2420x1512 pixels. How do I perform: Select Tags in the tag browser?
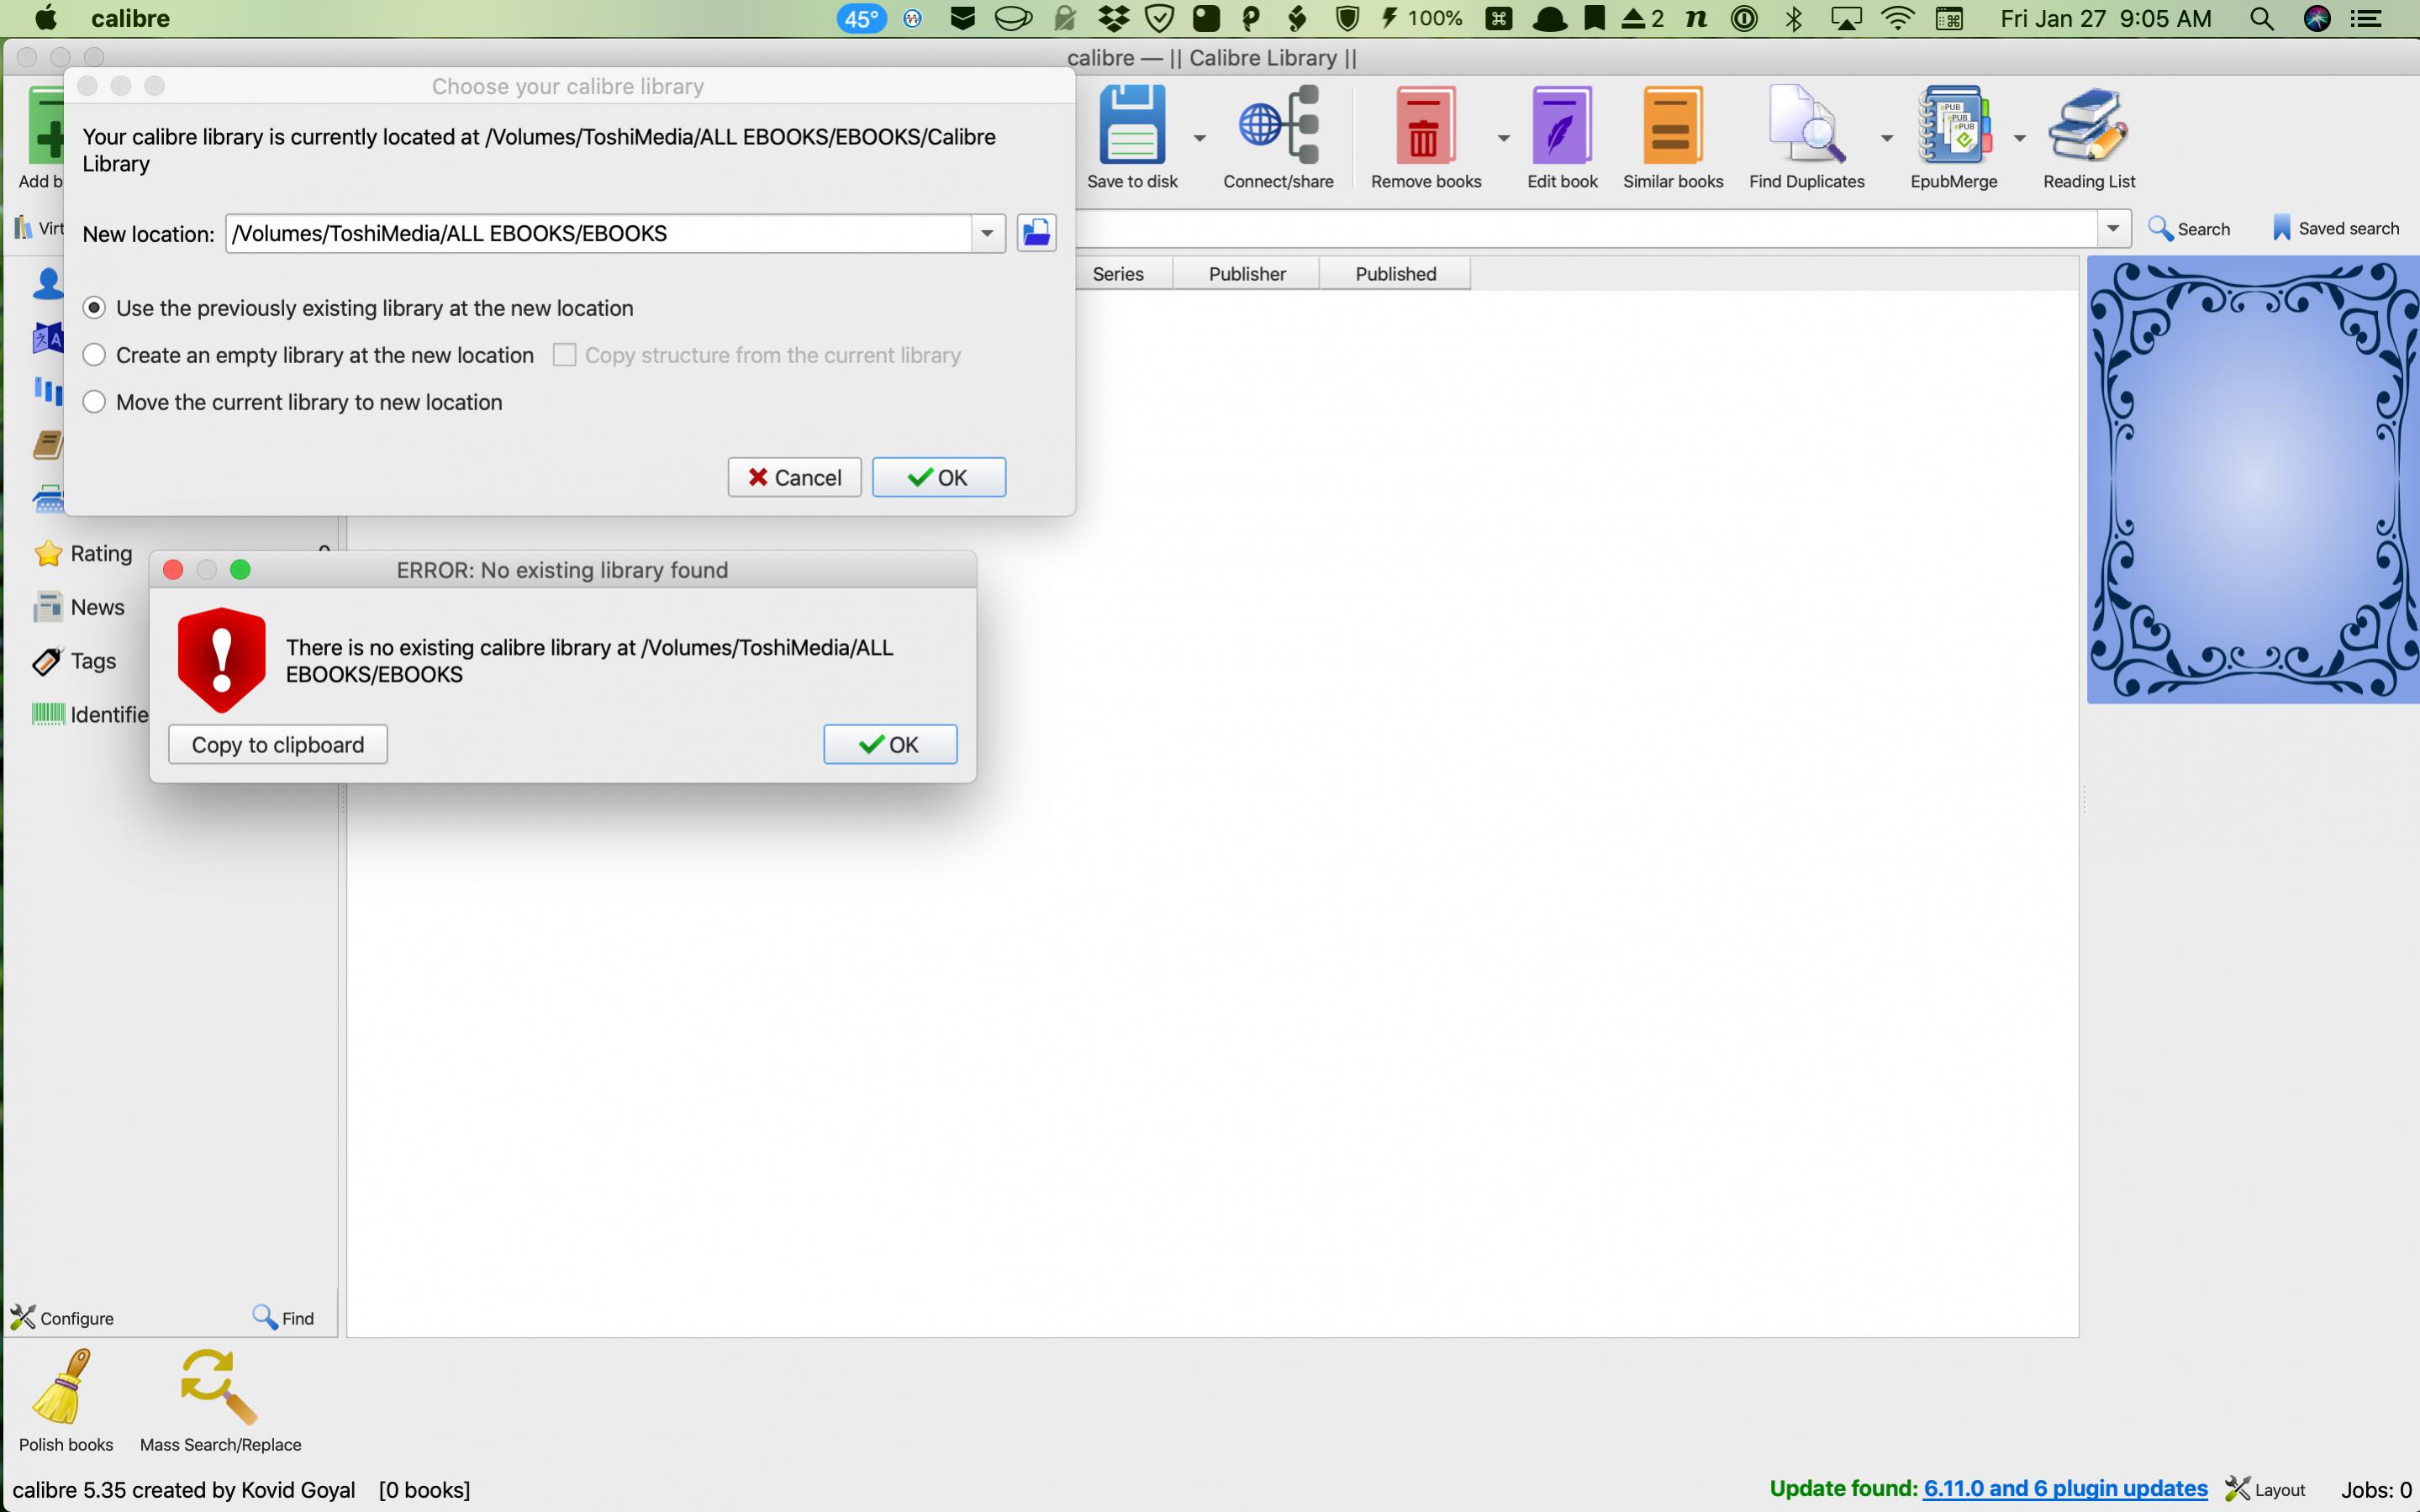[76, 661]
